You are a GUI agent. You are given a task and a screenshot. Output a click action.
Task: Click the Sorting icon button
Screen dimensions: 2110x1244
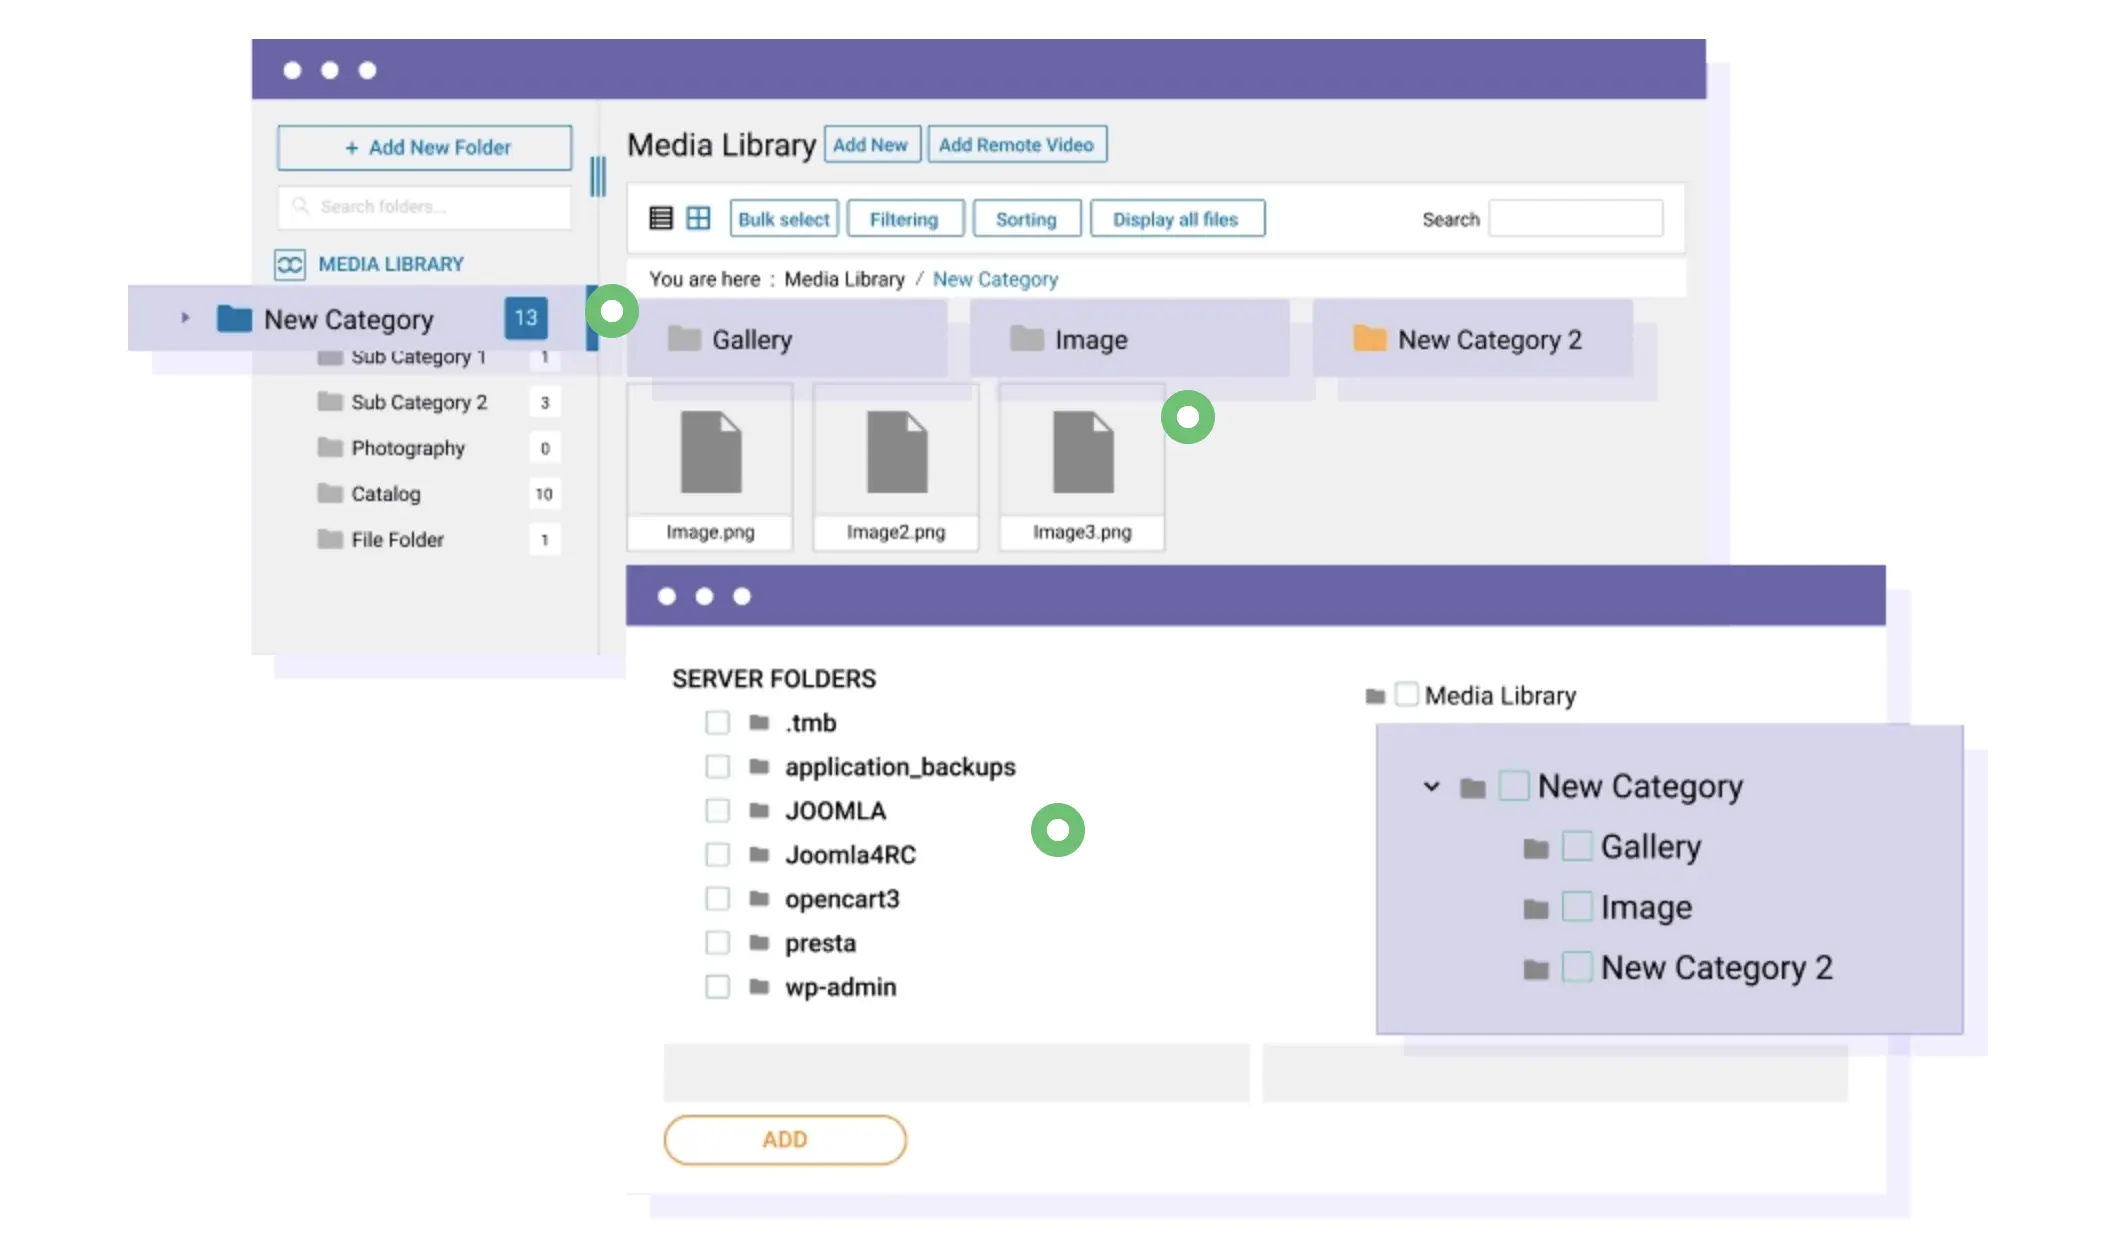point(1025,218)
